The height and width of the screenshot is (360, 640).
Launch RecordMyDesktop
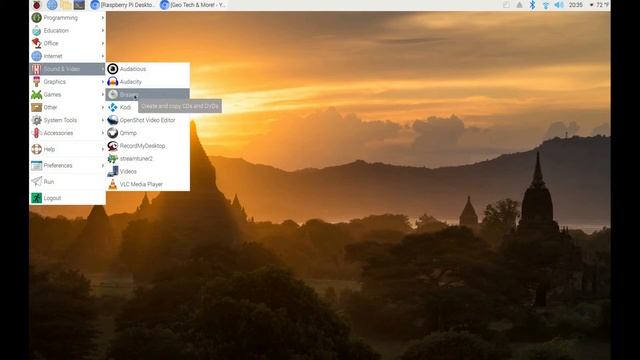tap(148, 146)
